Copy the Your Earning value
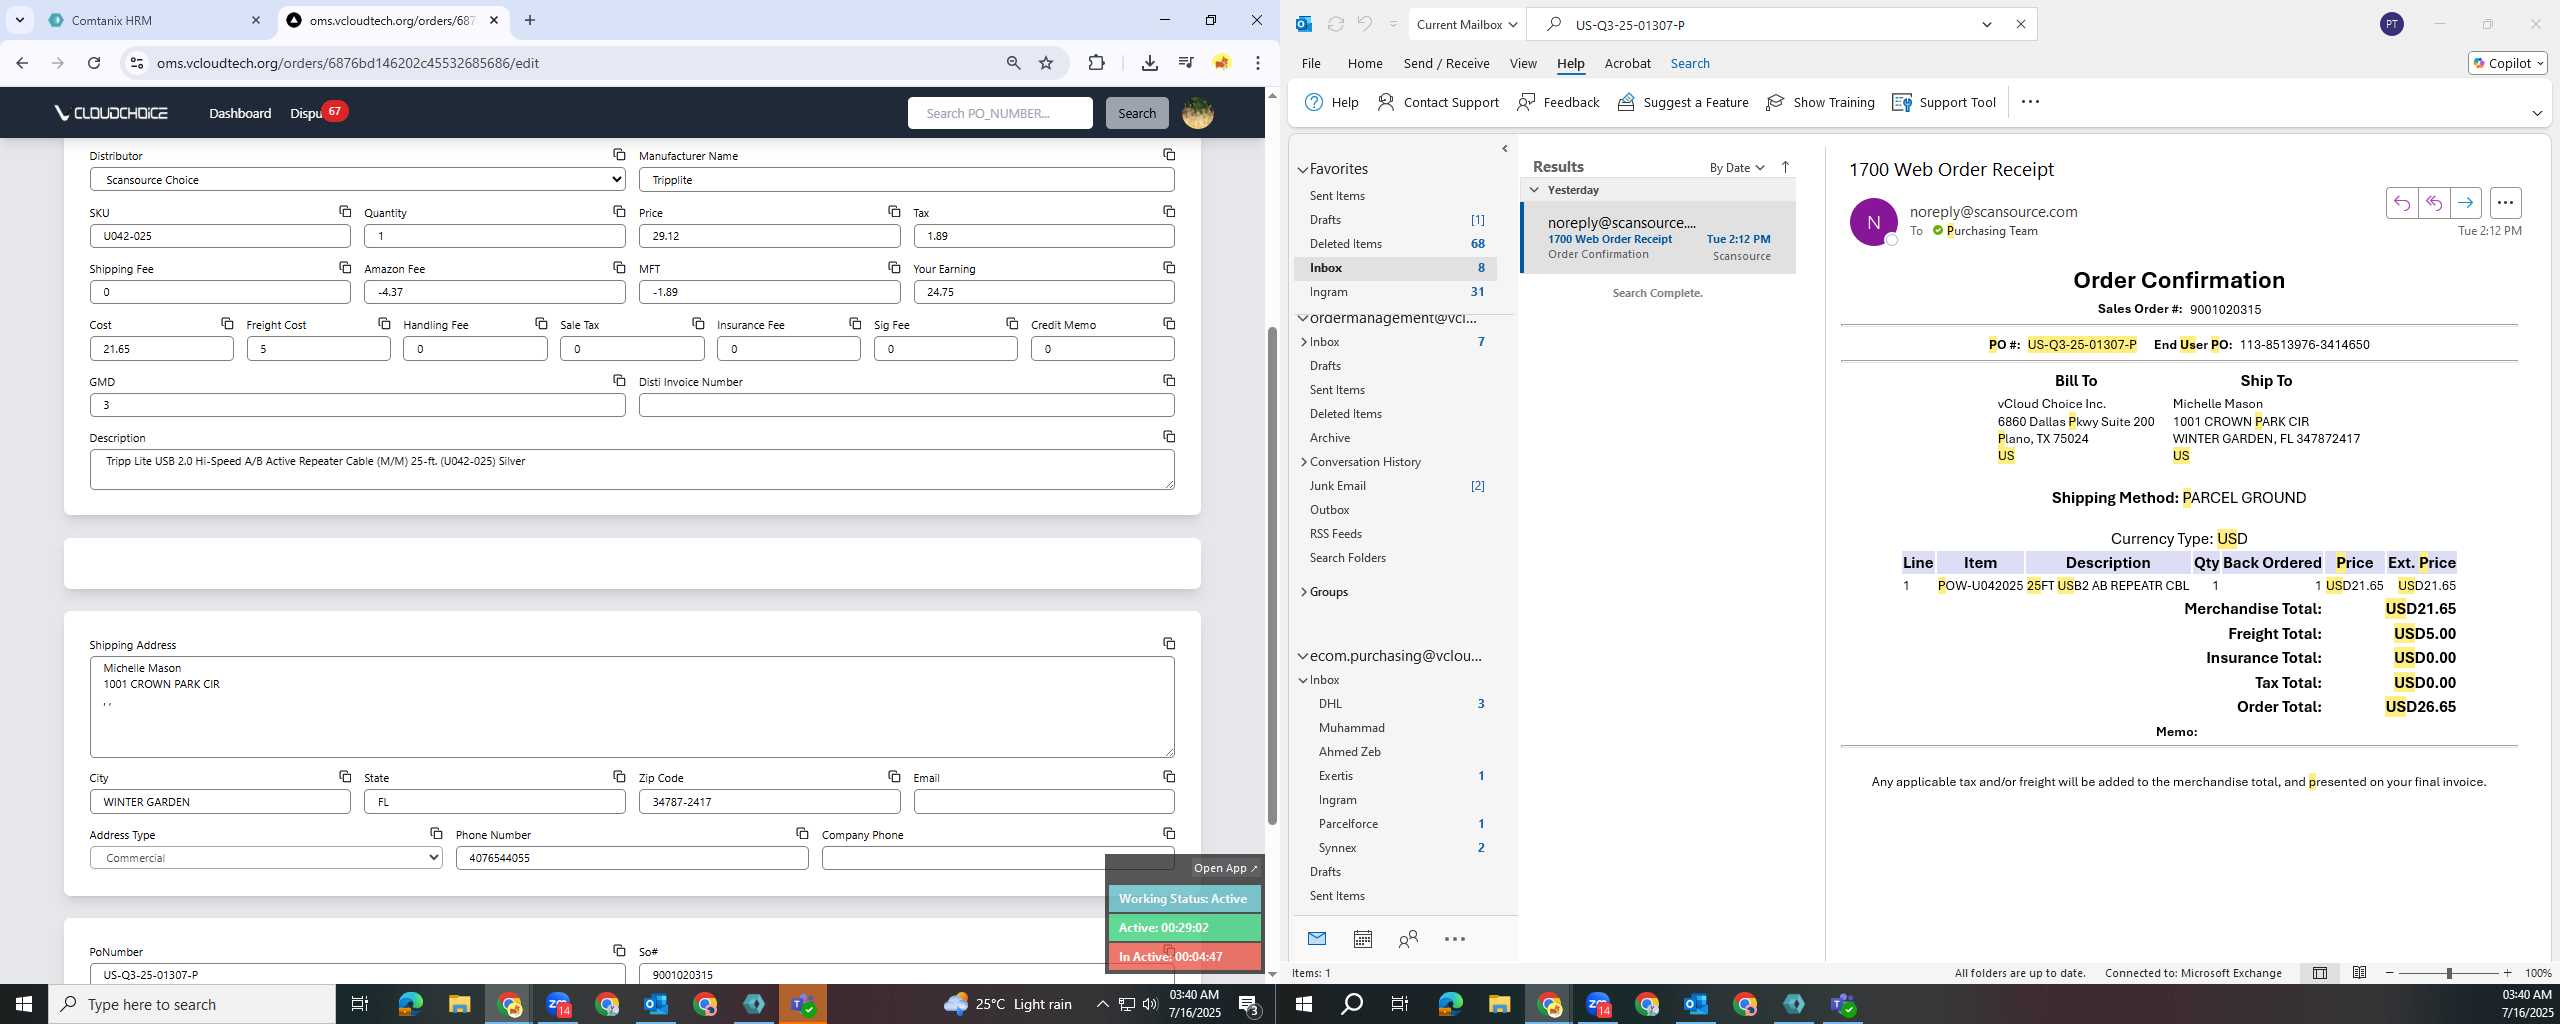2560x1024 pixels. tap(1169, 267)
